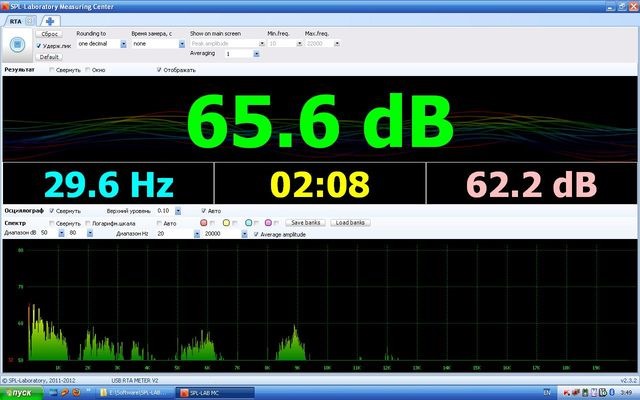Screen dimensions: 640x400
Task: Toggle checkbox next to red bank swatch
Action: coord(212,223)
